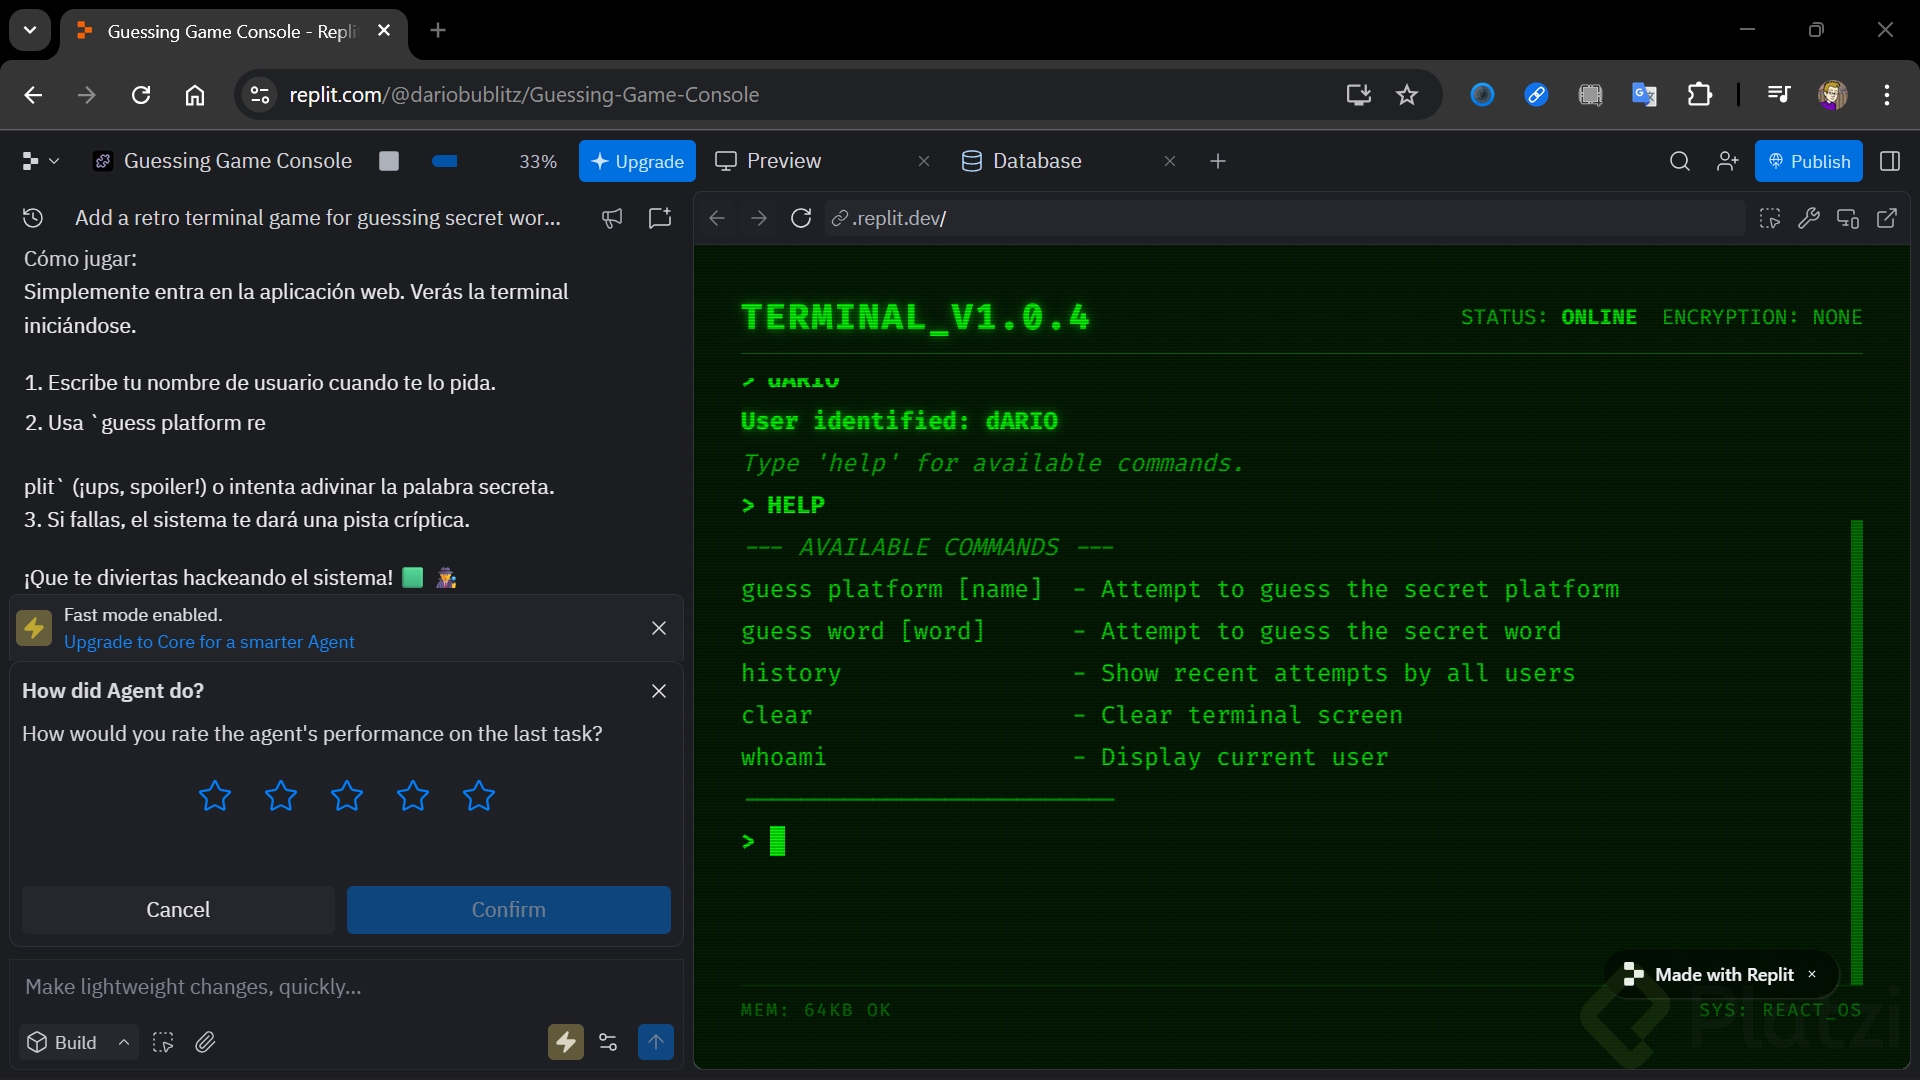Click the new chat icon
This screenshot has height=1080, width=1920.
(x=660, y=218)
